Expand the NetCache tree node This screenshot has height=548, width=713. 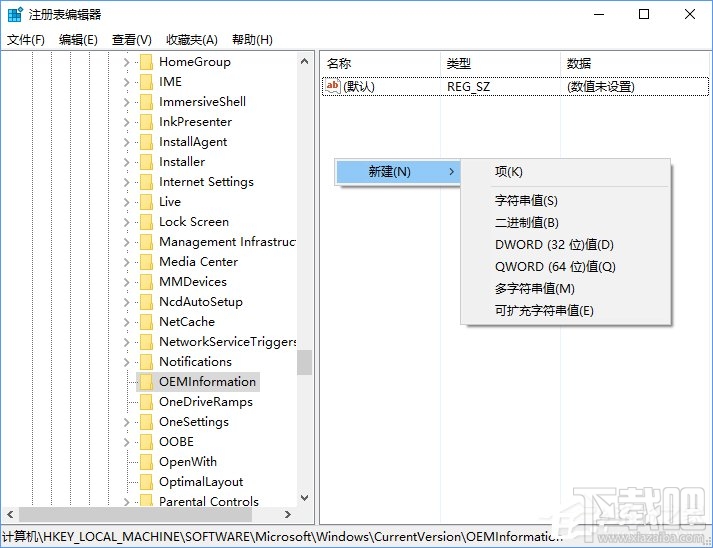pos(126,322)
